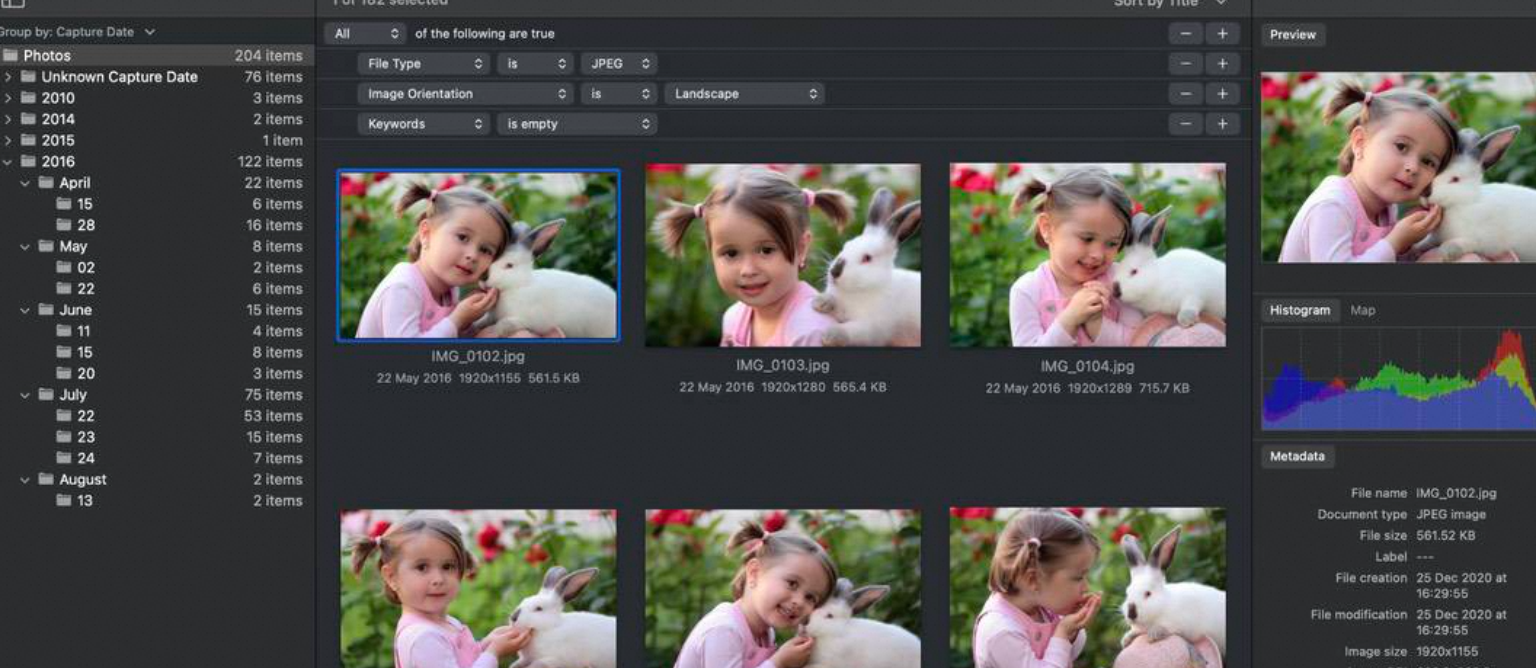Add rule with plus on 'All' row
The width and height of the screenshot is (1536, 668).
(x=1222, y=34)
